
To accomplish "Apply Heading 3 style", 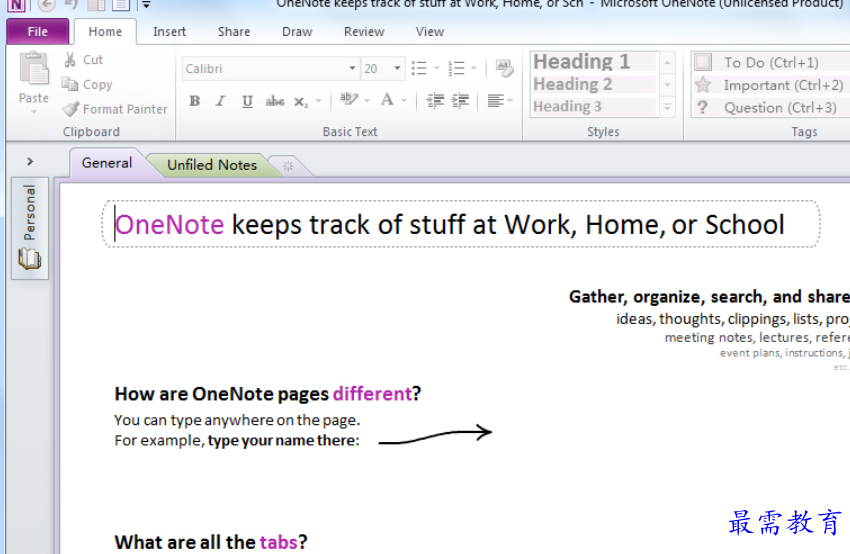I will [x=594, y=106].
